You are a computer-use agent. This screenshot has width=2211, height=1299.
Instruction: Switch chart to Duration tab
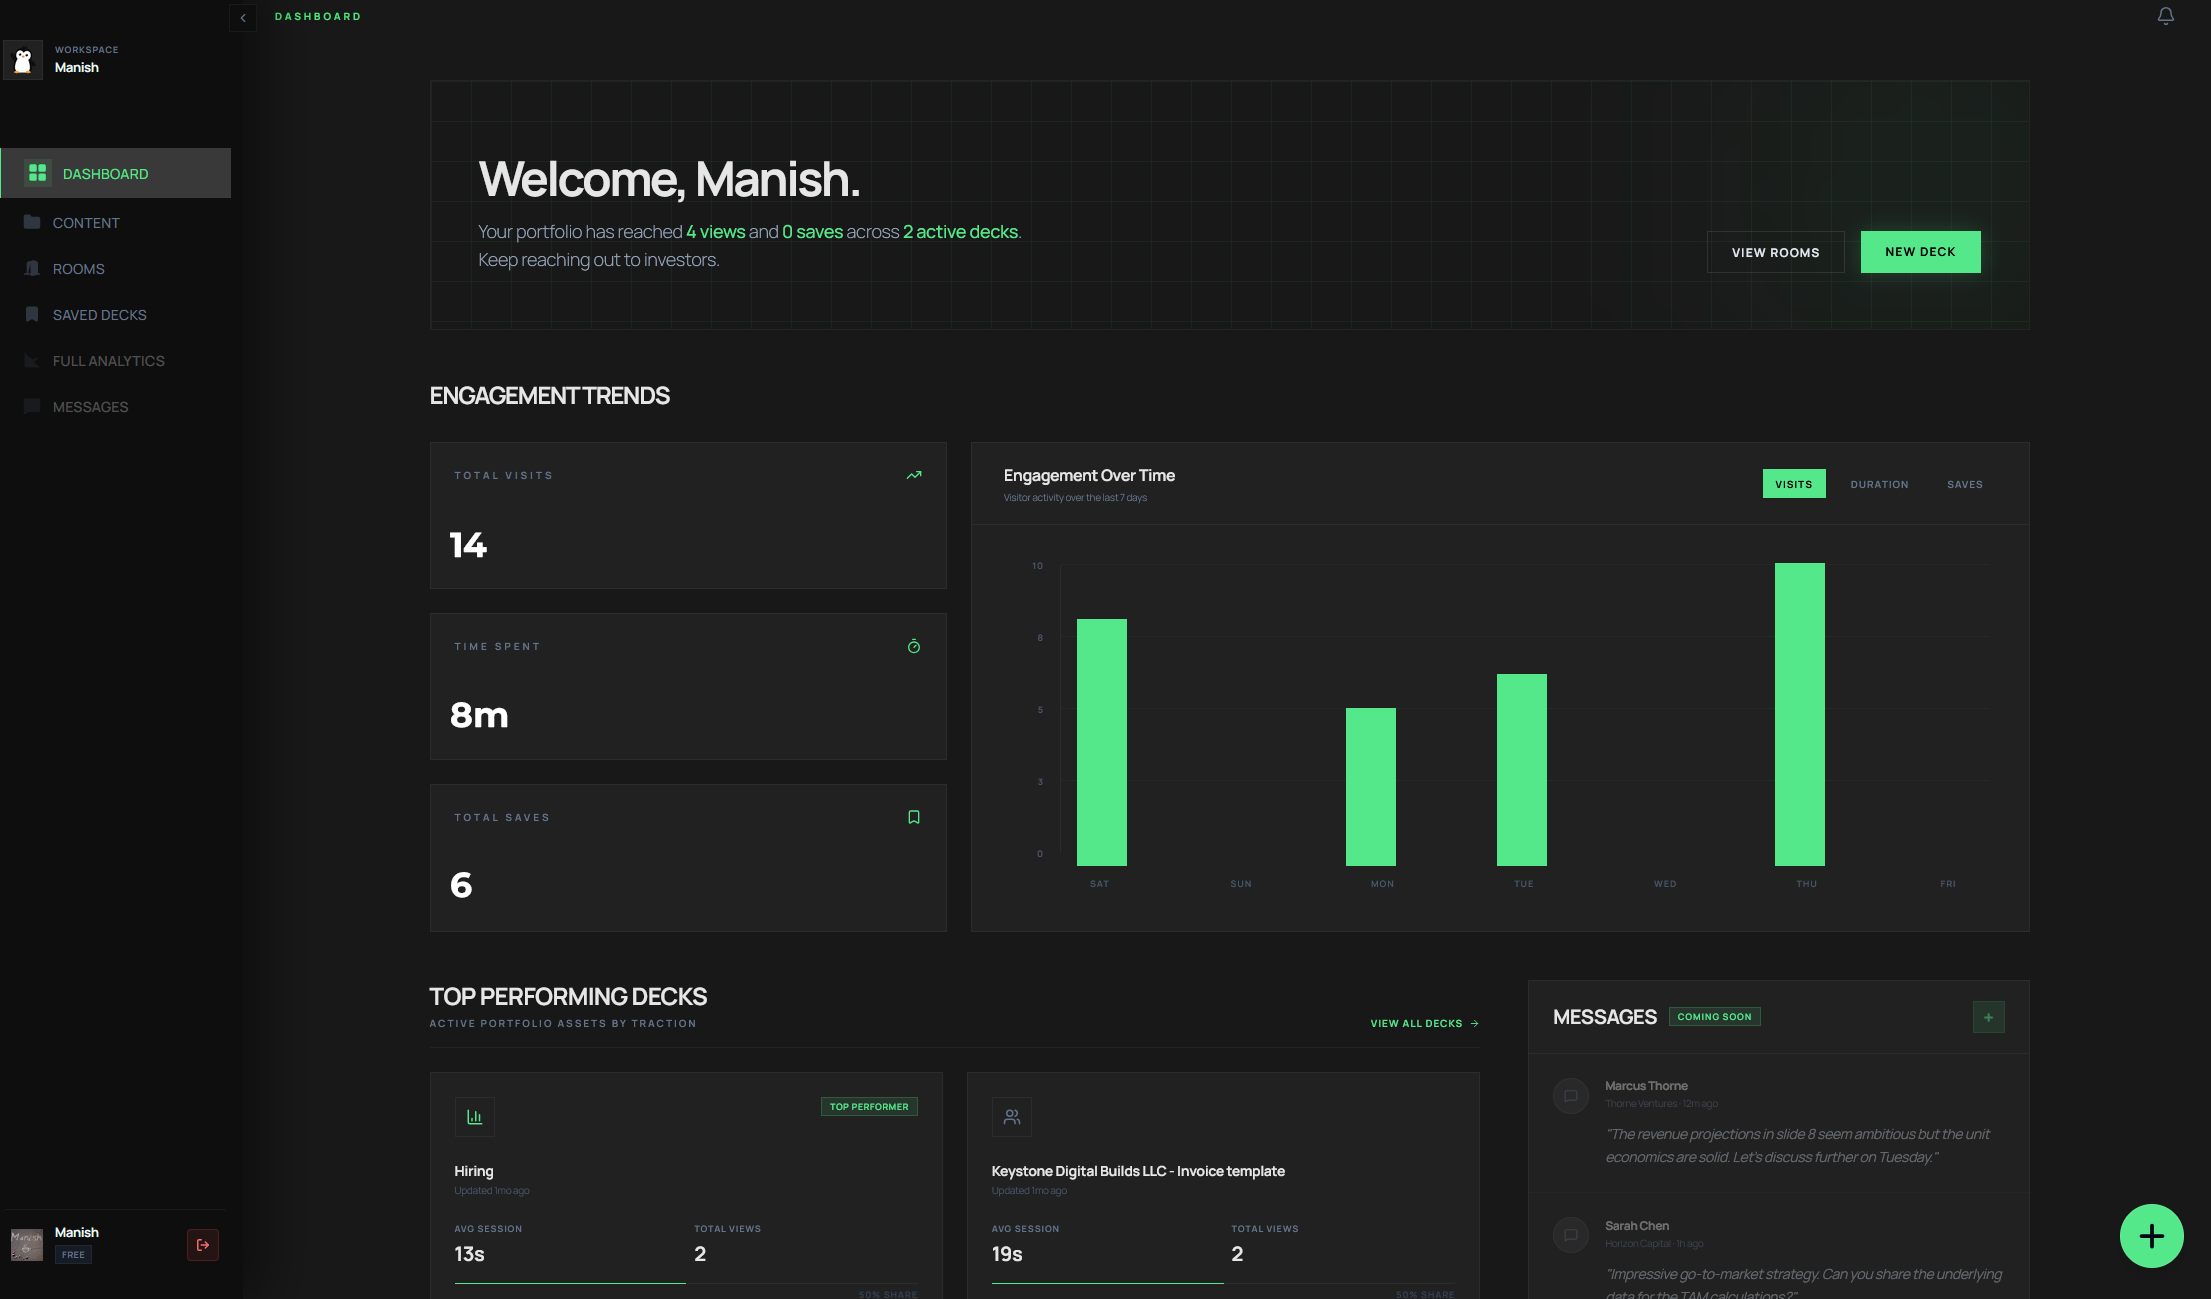click(x=1879, y=484)
